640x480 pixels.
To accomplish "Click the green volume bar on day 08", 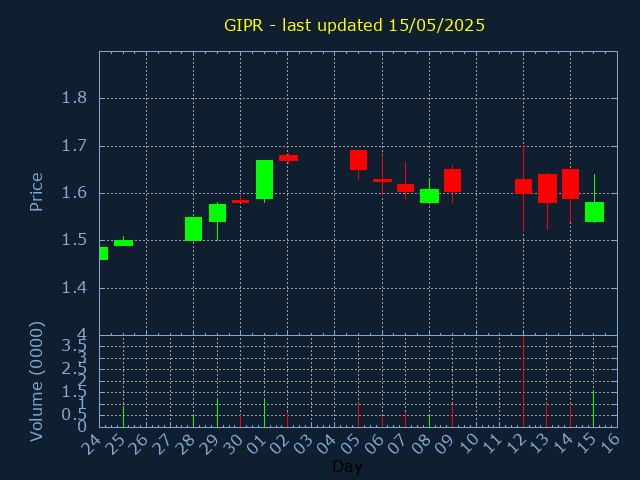I will coord(429,420).
